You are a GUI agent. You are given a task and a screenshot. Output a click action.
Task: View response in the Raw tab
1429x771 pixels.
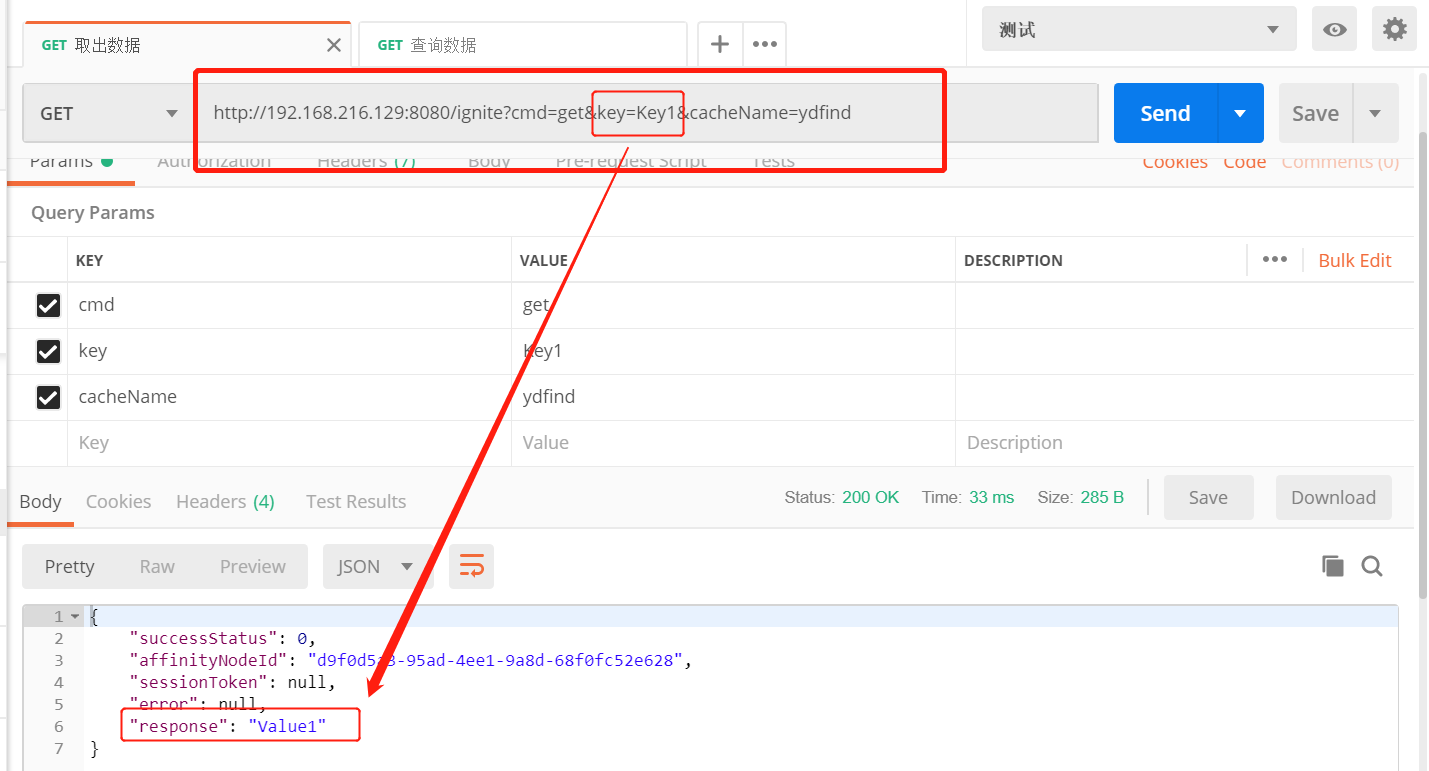[x=156, y=566]
